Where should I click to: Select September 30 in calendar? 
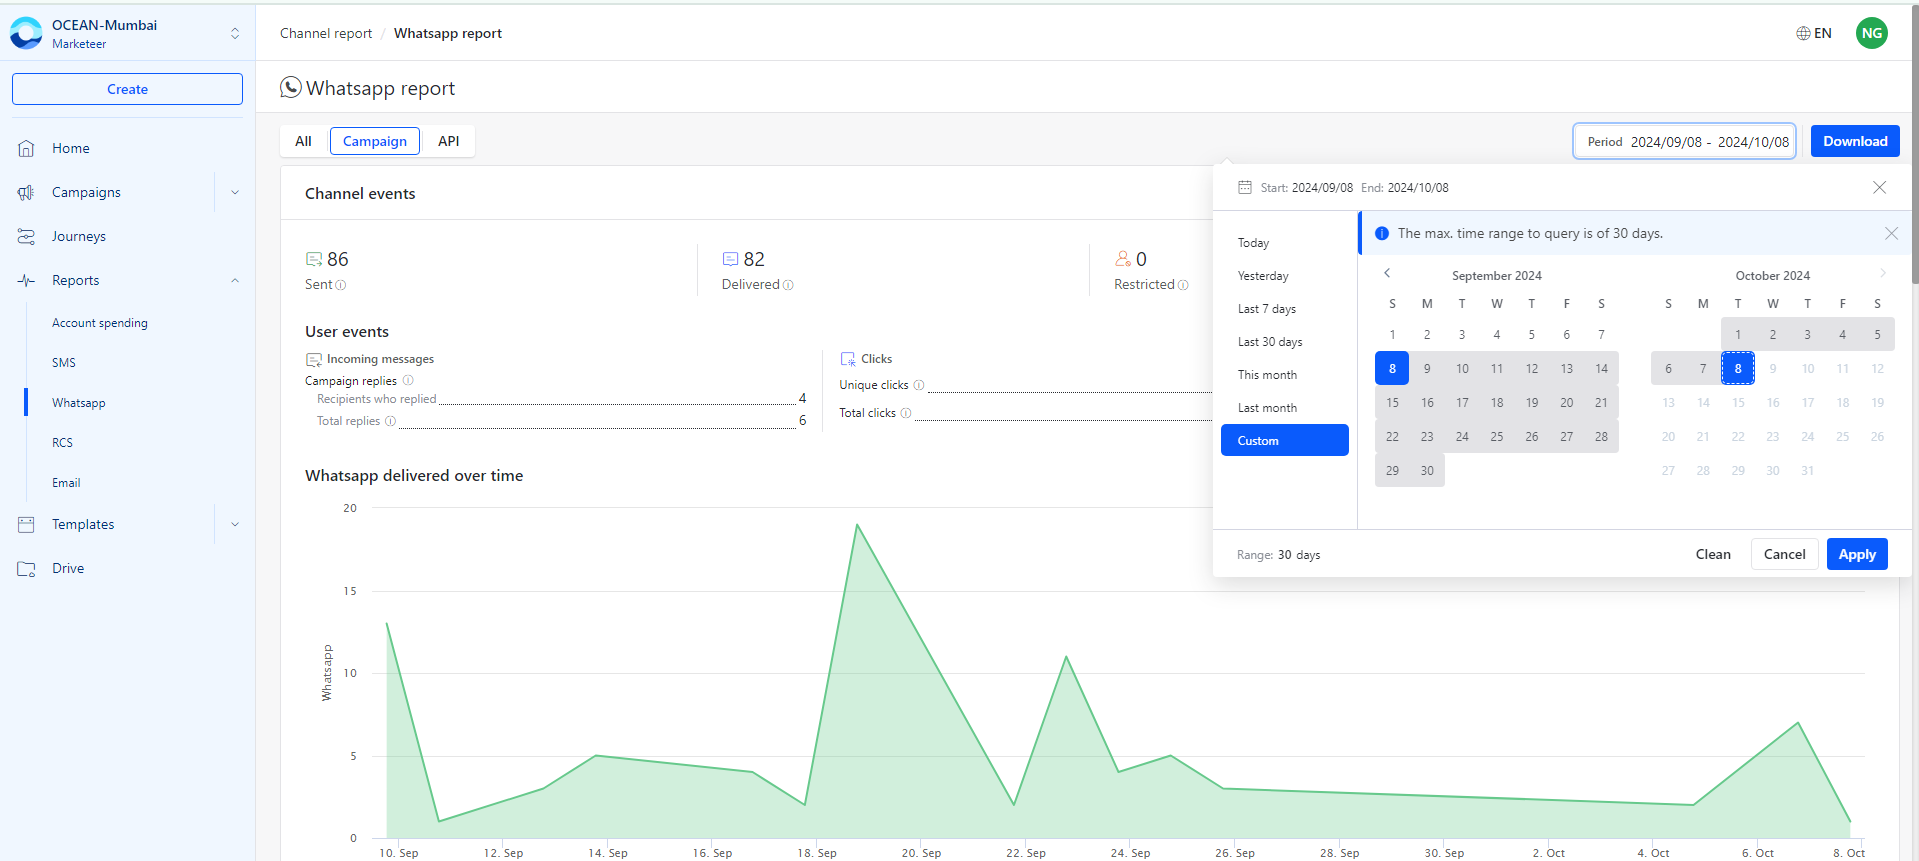pos(1427,470)
